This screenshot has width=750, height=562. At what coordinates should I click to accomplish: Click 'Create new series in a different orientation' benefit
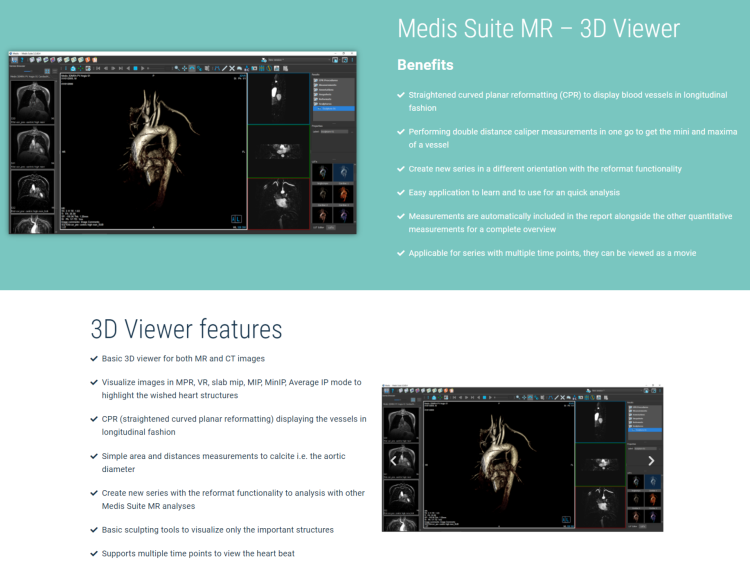(x=545, y=169)
